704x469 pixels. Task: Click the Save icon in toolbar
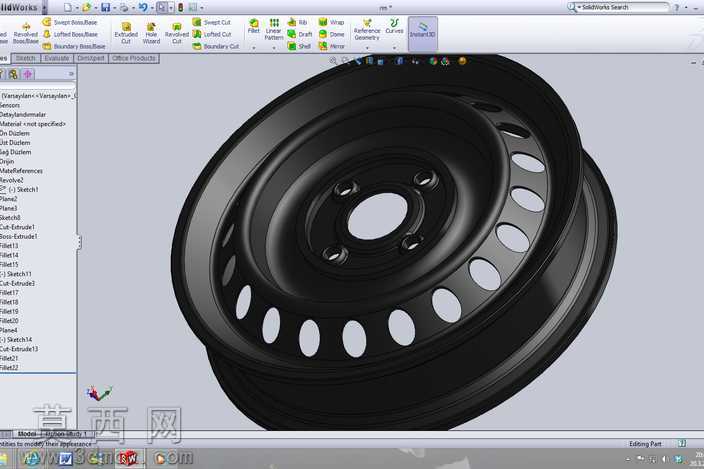click(106, 7)
